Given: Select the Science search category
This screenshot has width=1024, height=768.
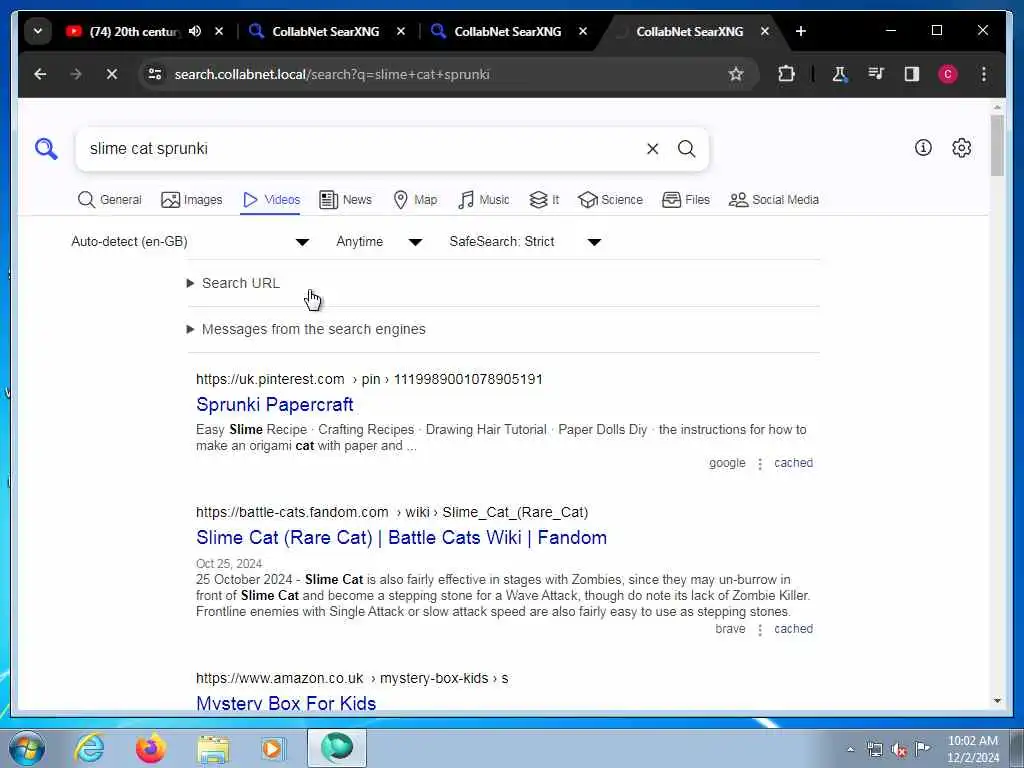Looking at the screenshot, I should tap(611, 200).
